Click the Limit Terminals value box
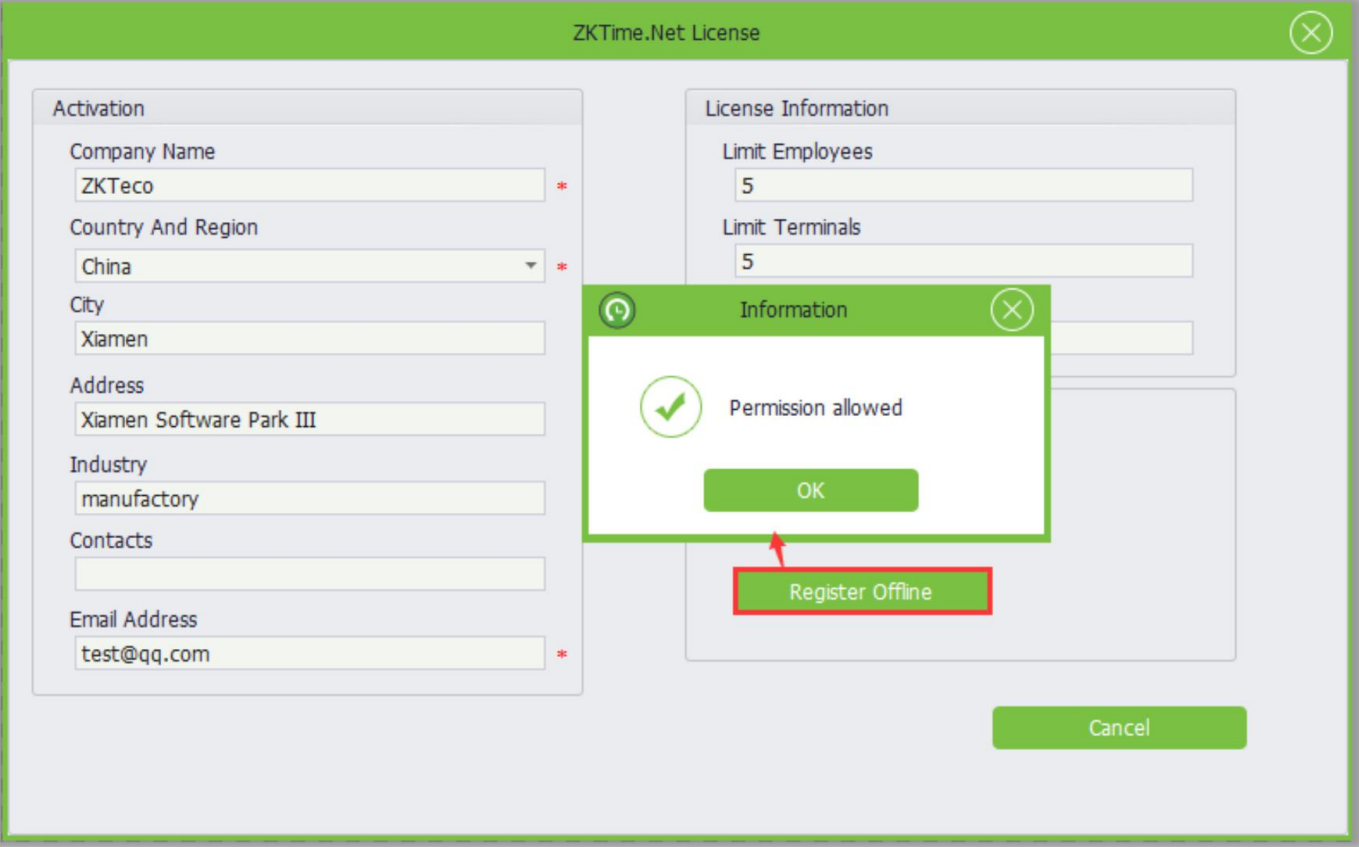The width and height of the screenshot is (1359, 847). 963,262
